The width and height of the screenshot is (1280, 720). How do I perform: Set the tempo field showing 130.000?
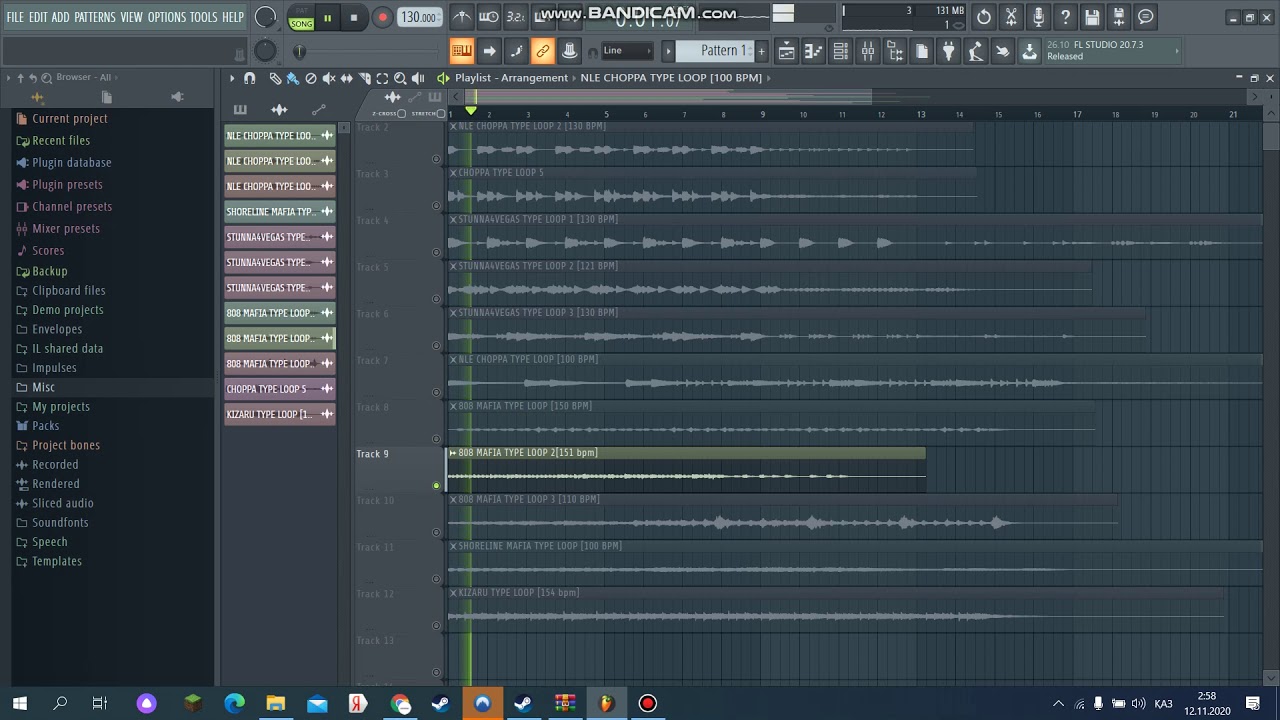click(x=419, y=17)
